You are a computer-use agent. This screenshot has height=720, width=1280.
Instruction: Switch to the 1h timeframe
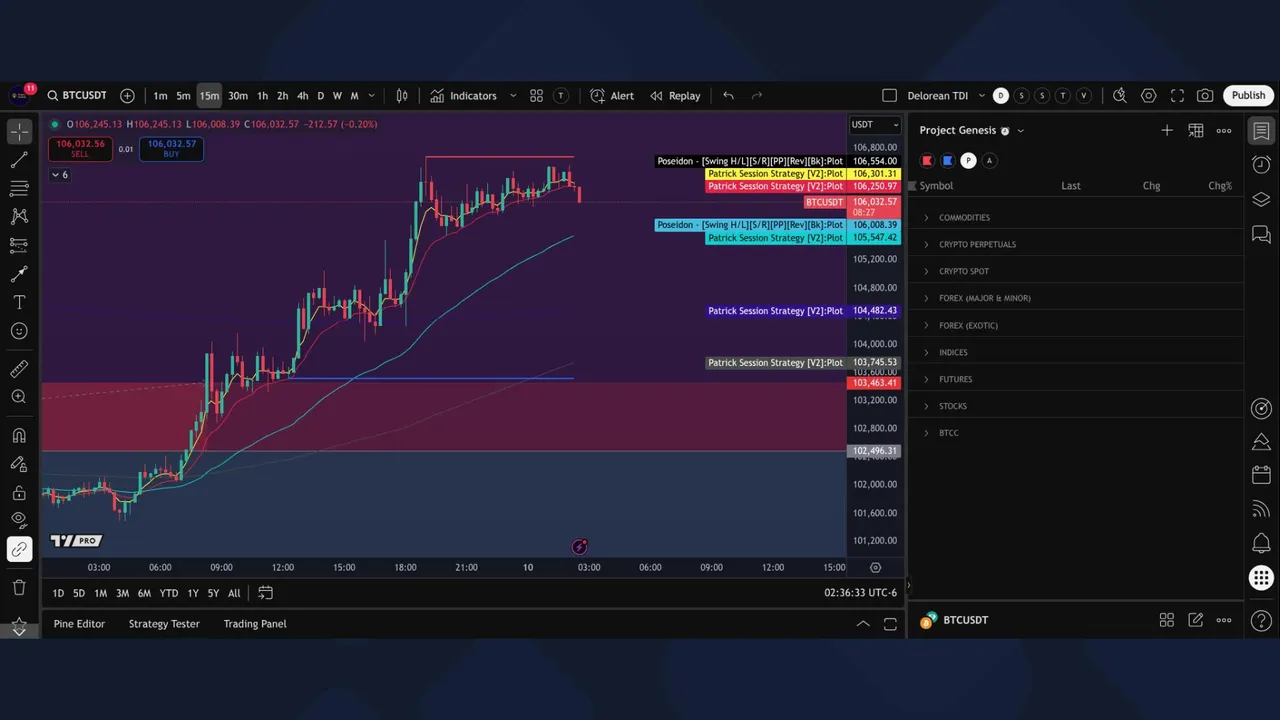(x=262, y=96)
